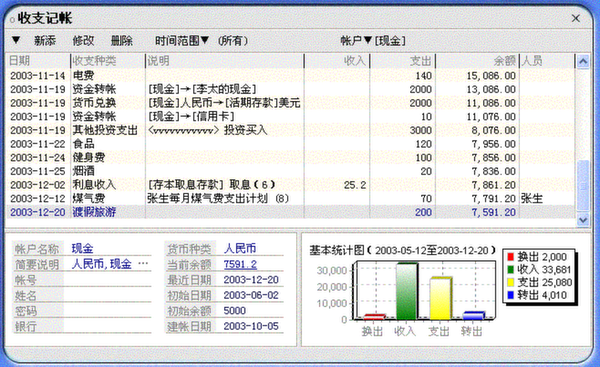Image resolution: width=600 pixels, height=367 pixels.
Task: Select the 货币兑换 currency exchange row
Action: tap(291, 103)
